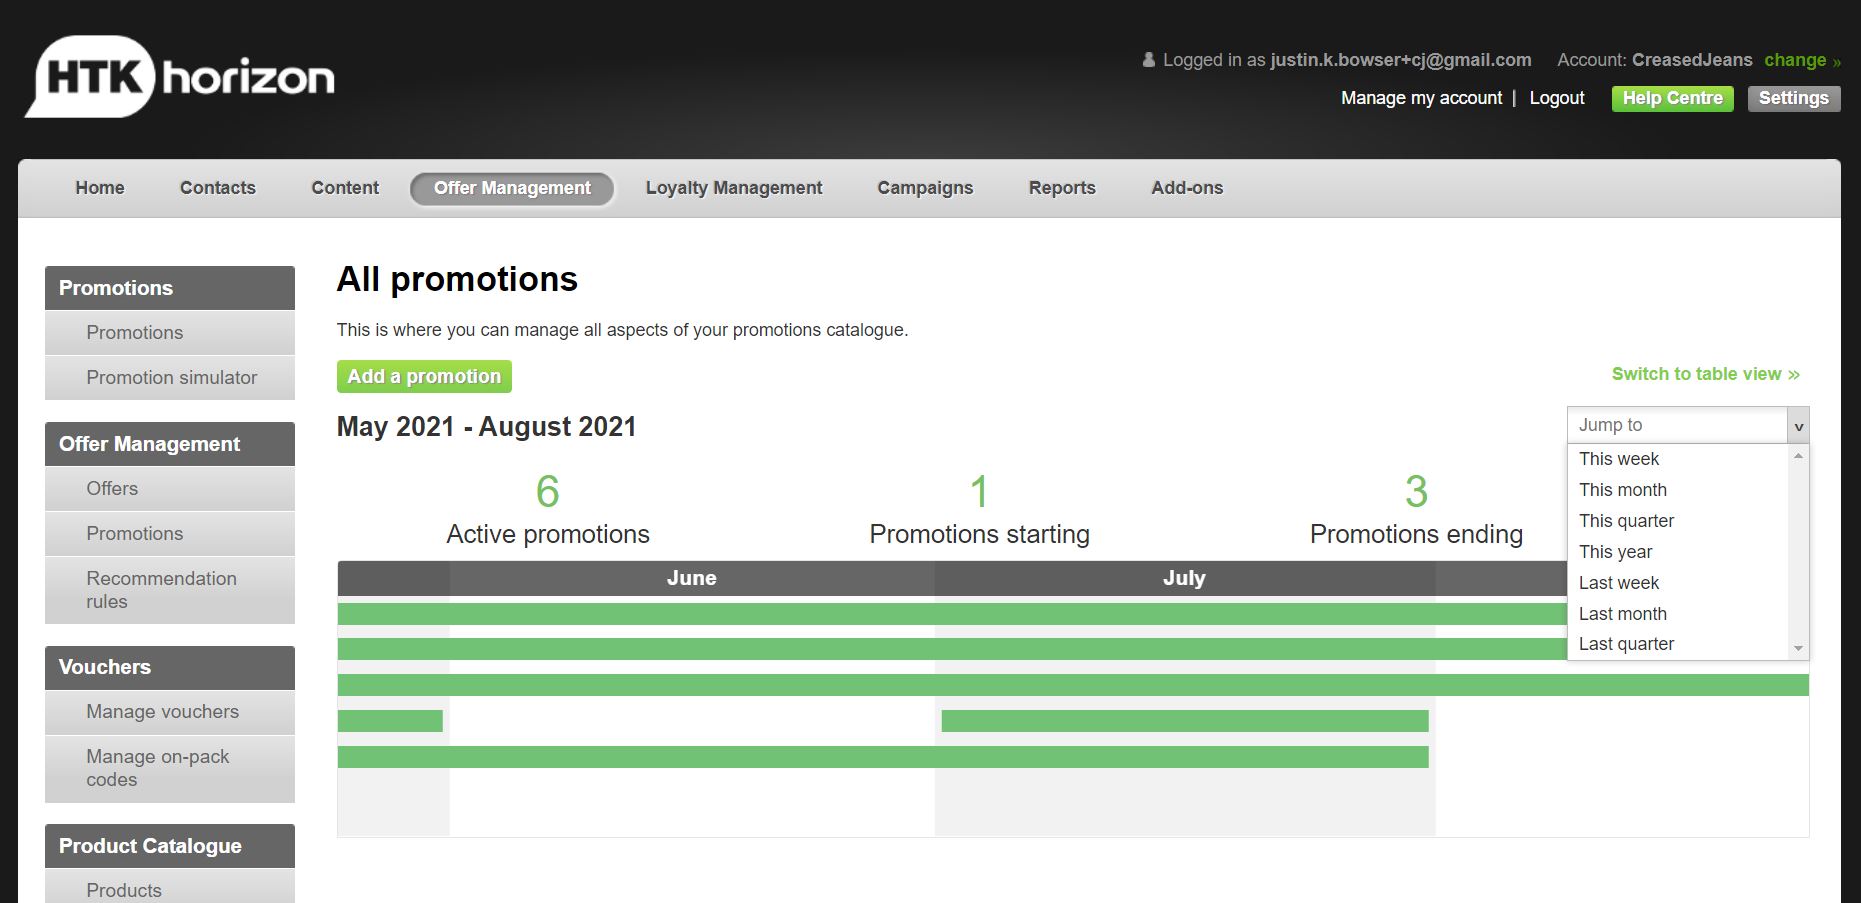Image resolution: width=1861 pixels, height=903 pixels.
Task: Click the user icon beside Logged in as
Action: point(1148,60)
